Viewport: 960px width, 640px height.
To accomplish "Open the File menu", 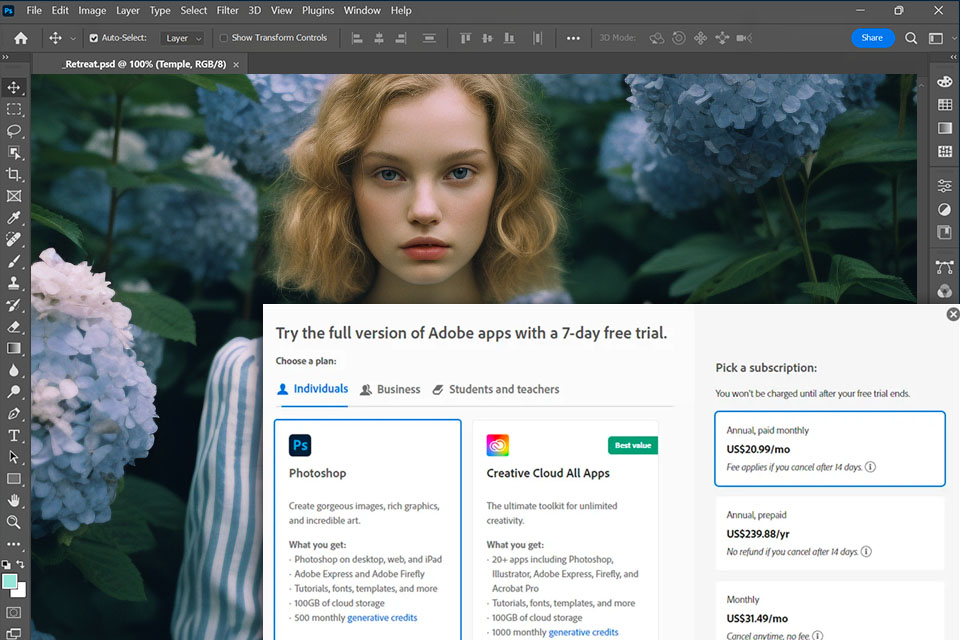I will 34,10.
